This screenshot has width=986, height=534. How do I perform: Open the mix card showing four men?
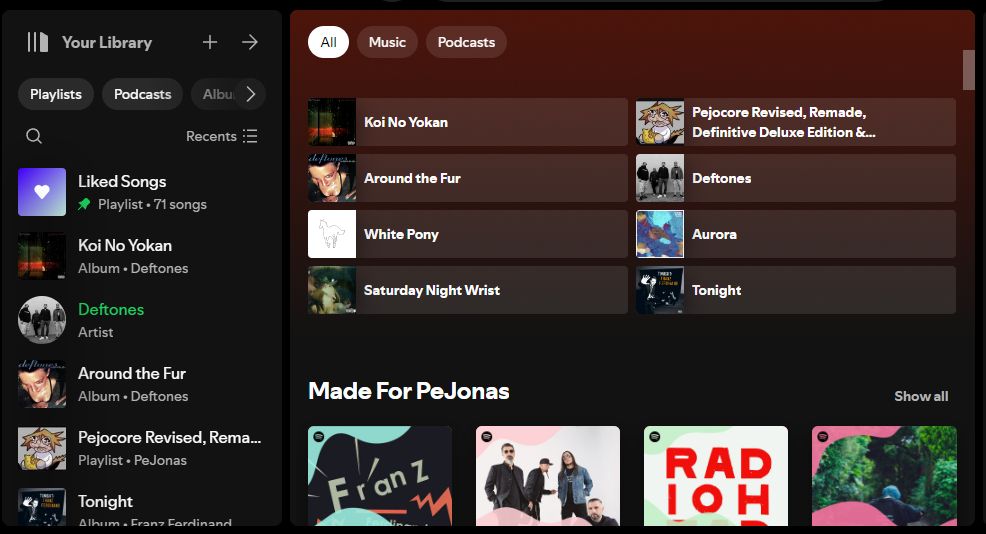click(x=548, y=476)
